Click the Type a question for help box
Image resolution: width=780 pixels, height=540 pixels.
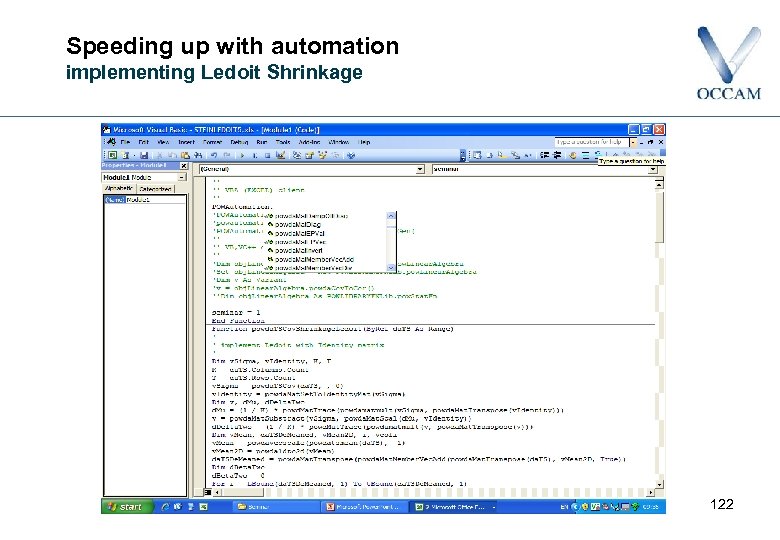point(591,142)
